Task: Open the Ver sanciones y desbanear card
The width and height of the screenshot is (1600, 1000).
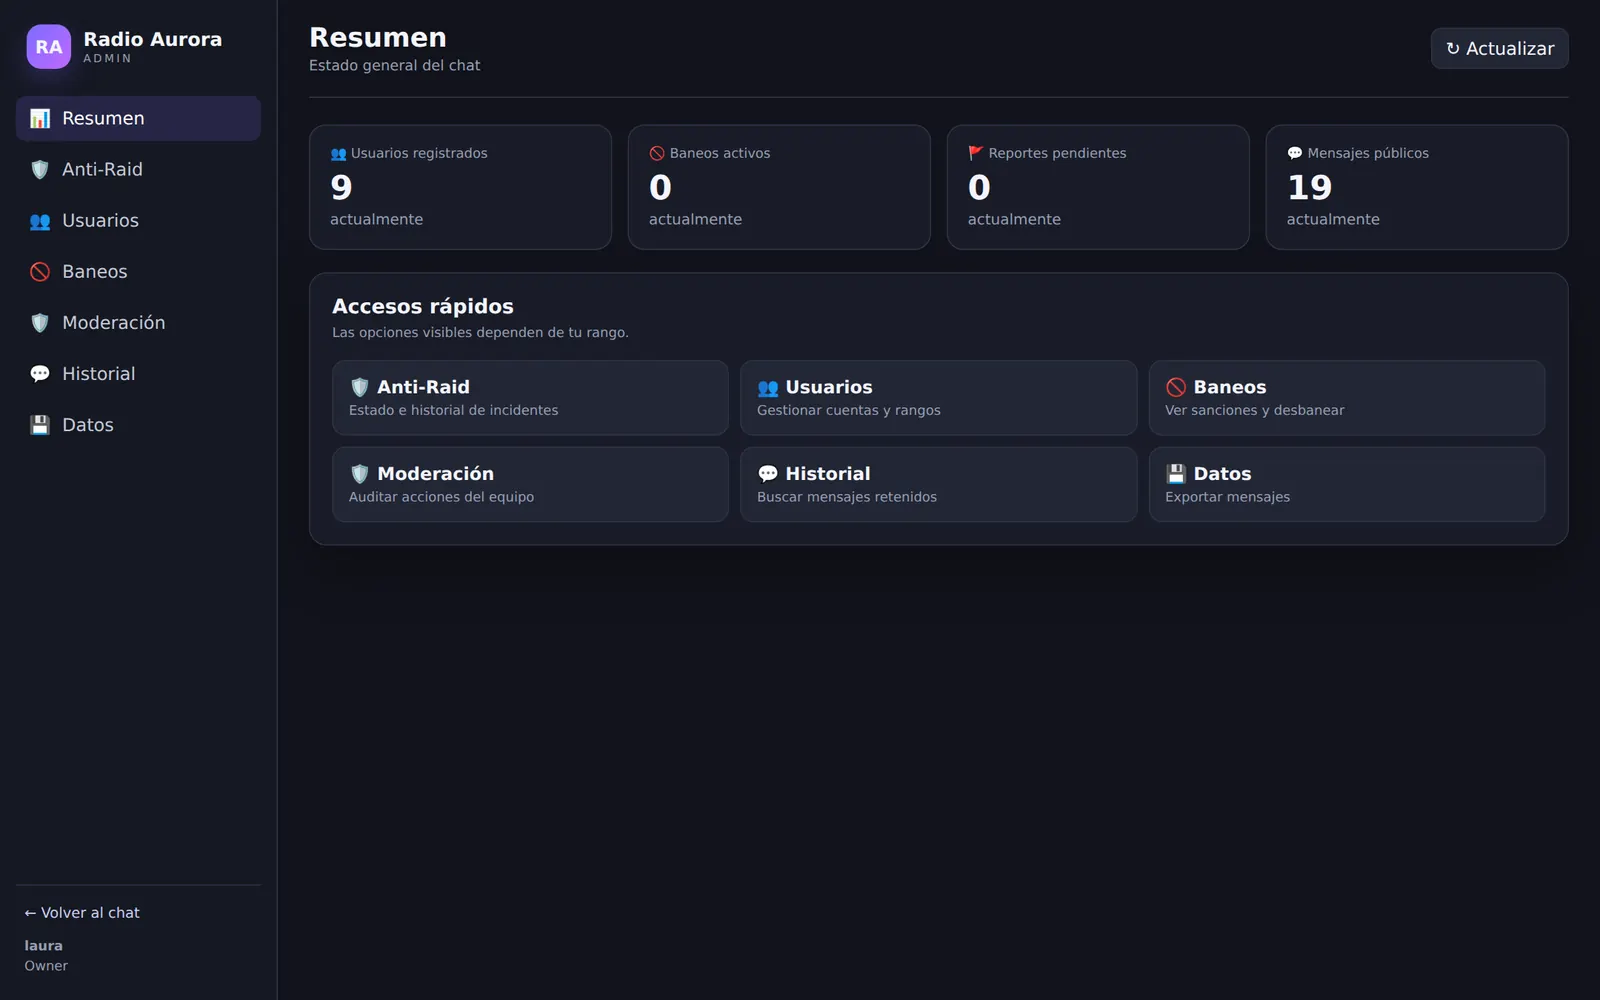Action: (1346, 398)
